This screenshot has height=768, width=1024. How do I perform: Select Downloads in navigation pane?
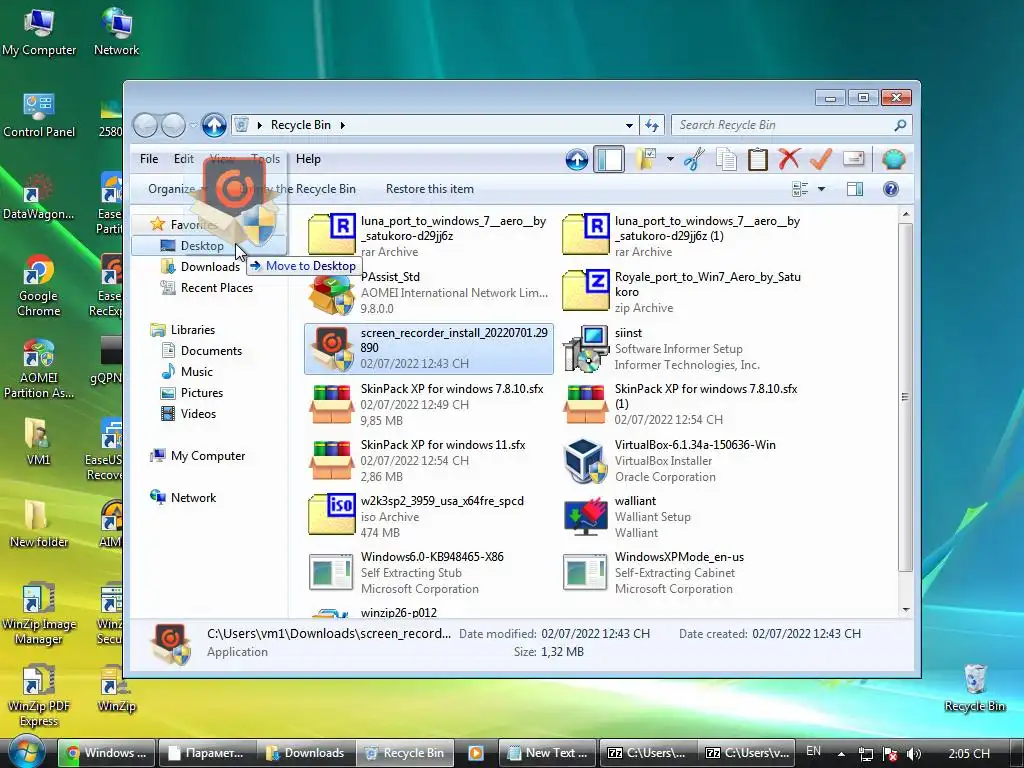pos(210,266)
